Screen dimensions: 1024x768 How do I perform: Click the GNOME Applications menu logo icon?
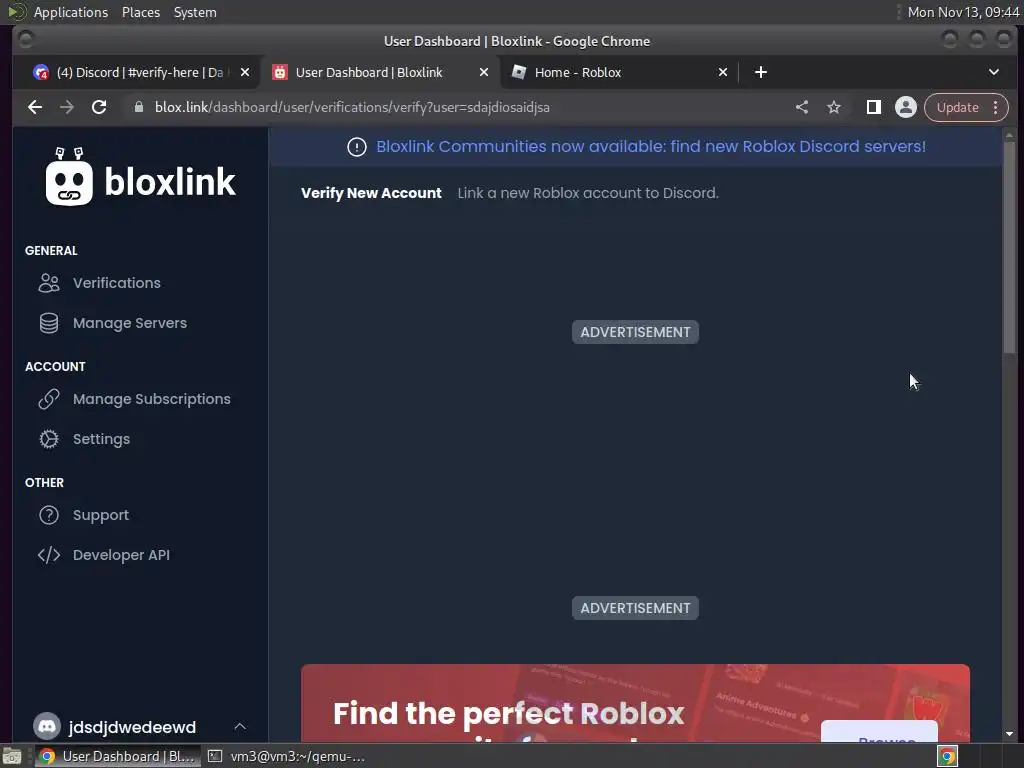pyautogui.click(x=17, y=12)
